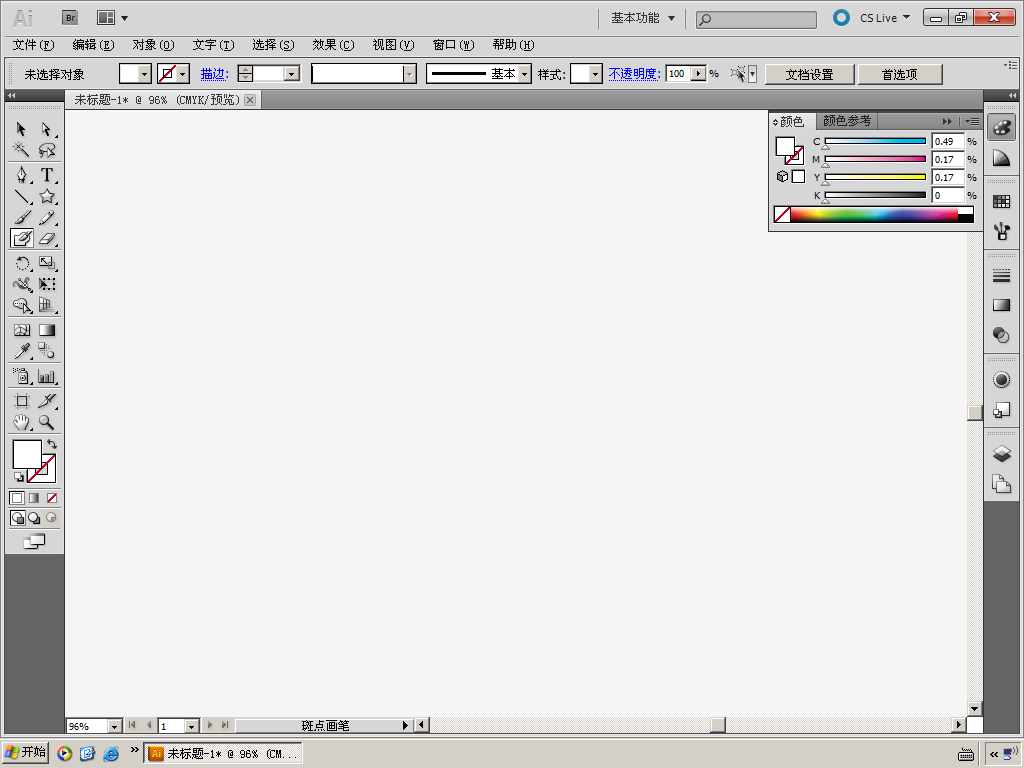Click the 文档设置 button
This screenshot has width=1024, height=768.
click(809, 74)
